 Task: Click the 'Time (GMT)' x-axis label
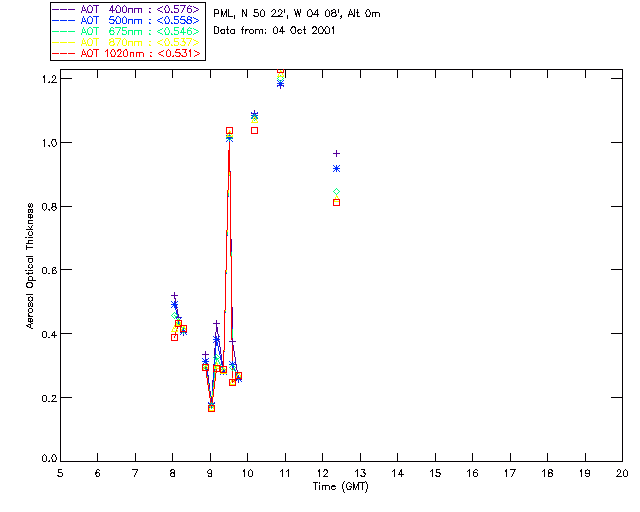click(340, 487)
